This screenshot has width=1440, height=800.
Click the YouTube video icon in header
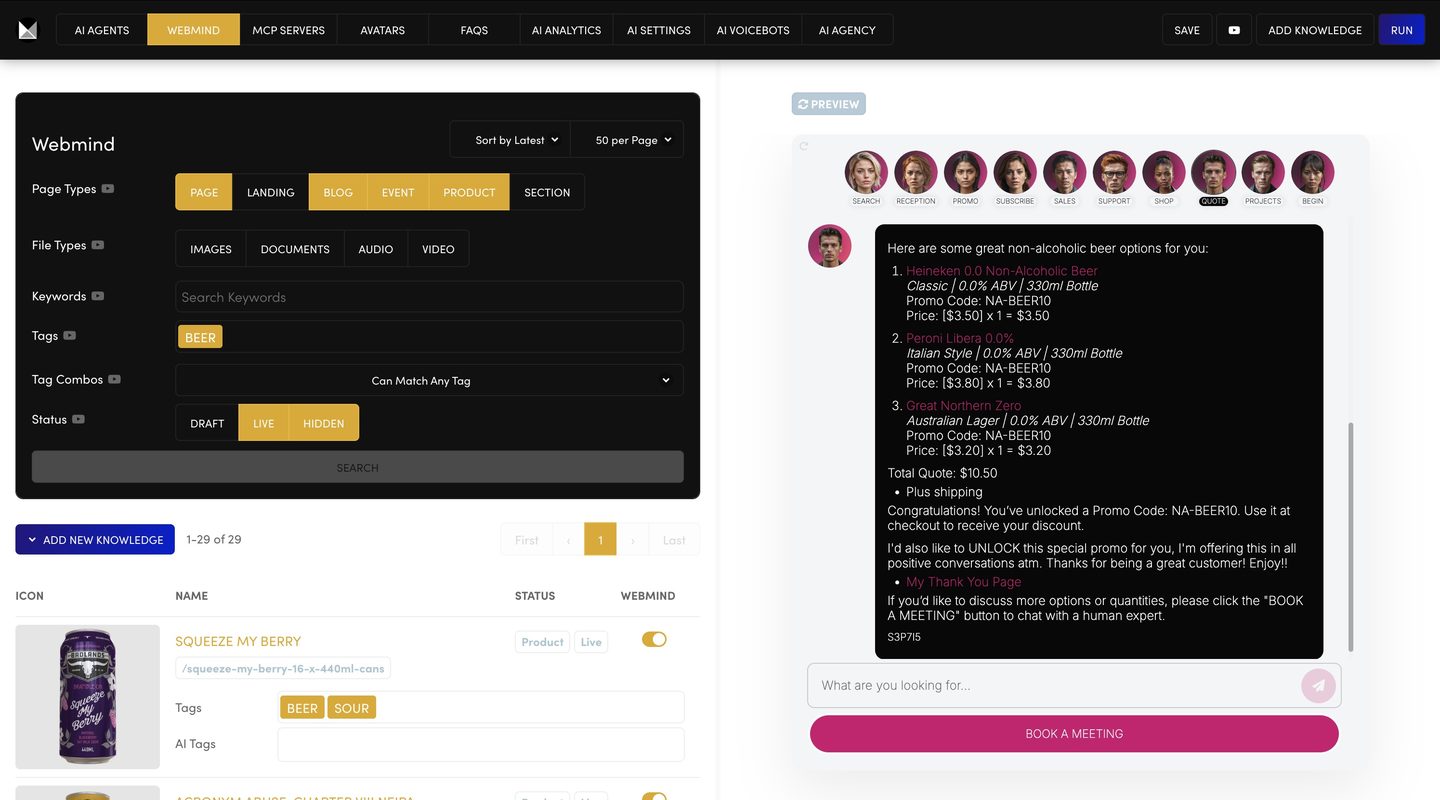[x=1234, y=30]
